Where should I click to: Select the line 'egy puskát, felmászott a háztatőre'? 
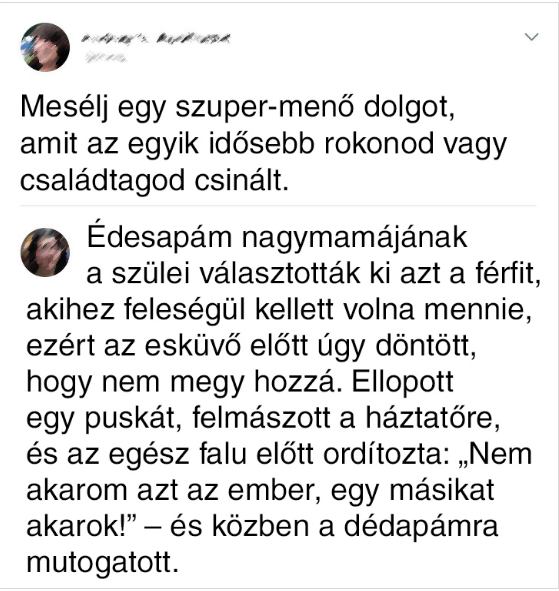coord(263,419)
